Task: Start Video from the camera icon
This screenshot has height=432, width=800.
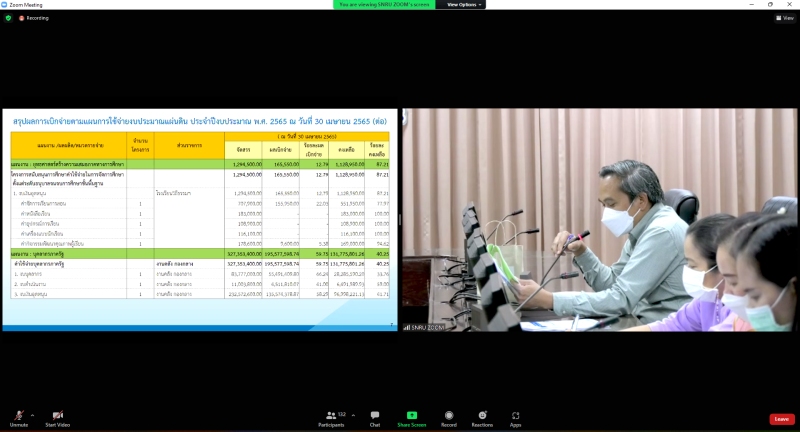Action: (x=58, y=415)
